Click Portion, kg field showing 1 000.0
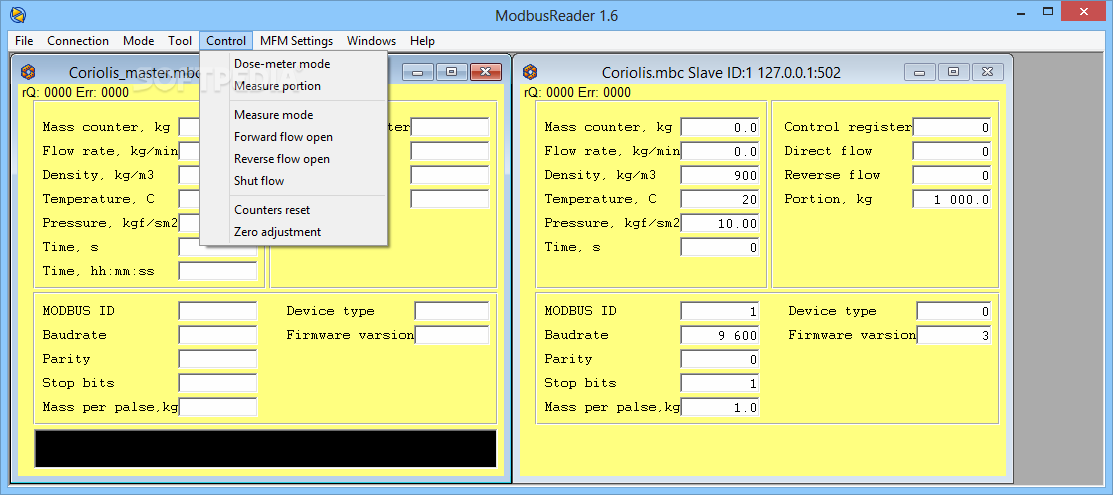Viewport: 1113px width, 495px height. tap(952, 200)
